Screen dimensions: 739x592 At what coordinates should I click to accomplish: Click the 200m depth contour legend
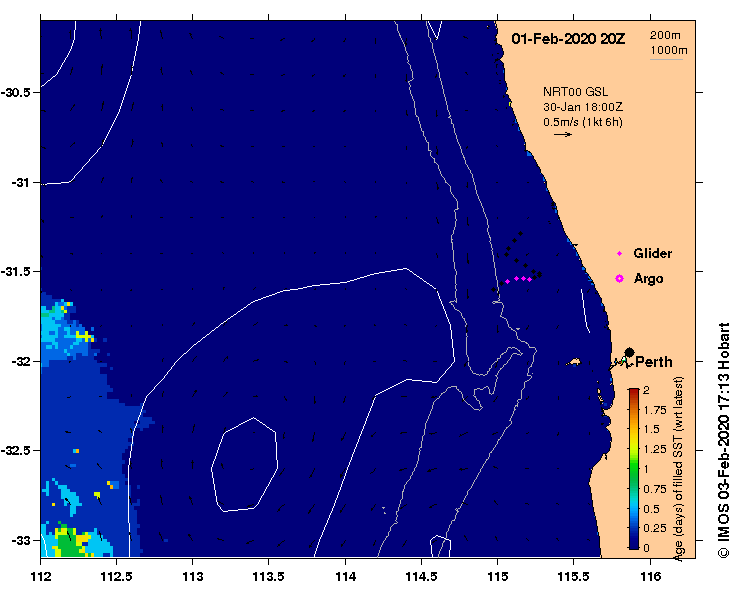[665, 35]
